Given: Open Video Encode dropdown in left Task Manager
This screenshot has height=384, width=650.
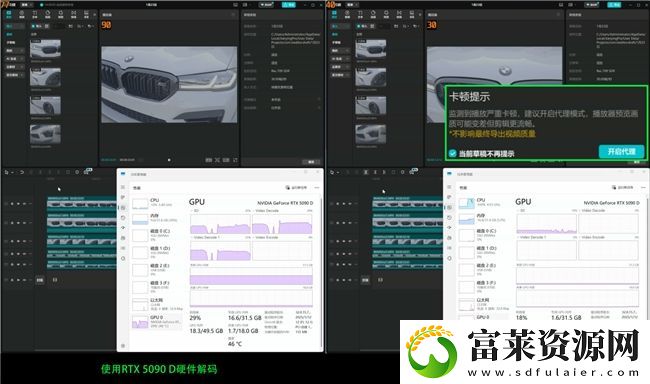Looking at the screenshot, I should point(265,237).
